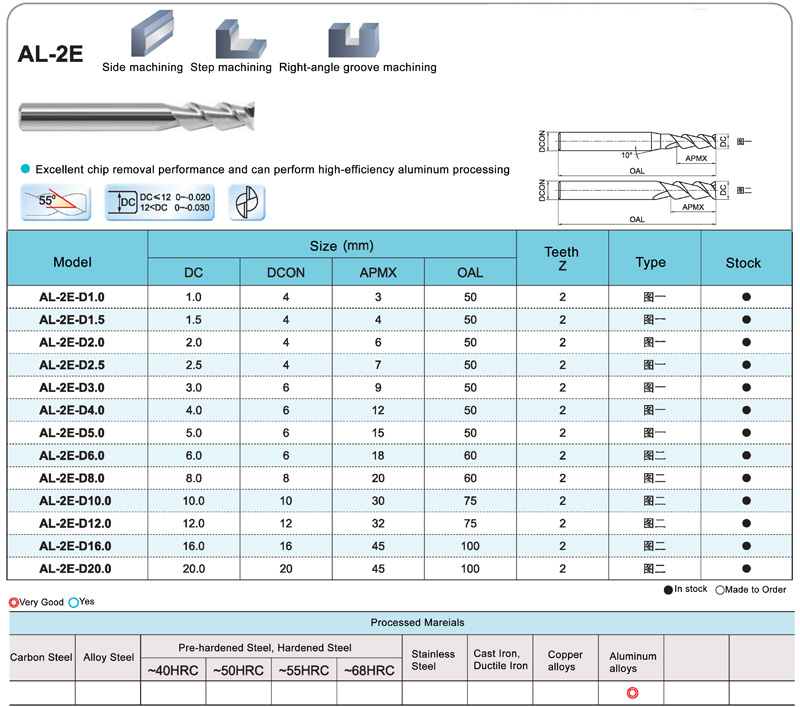The image size is (800, 707).
Task: Click the stock dot for AL-2E-D4.0
Action: (746, 410)
